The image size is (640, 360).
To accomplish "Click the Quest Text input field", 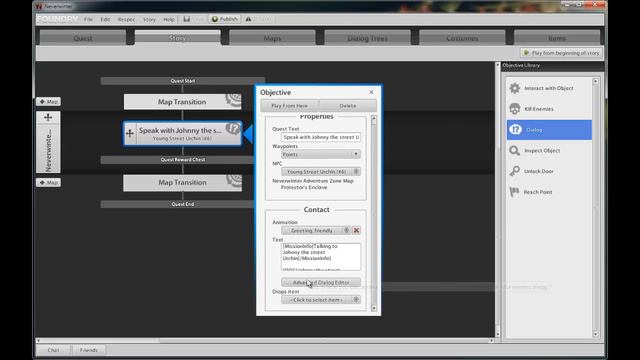I will click(321, 137).
